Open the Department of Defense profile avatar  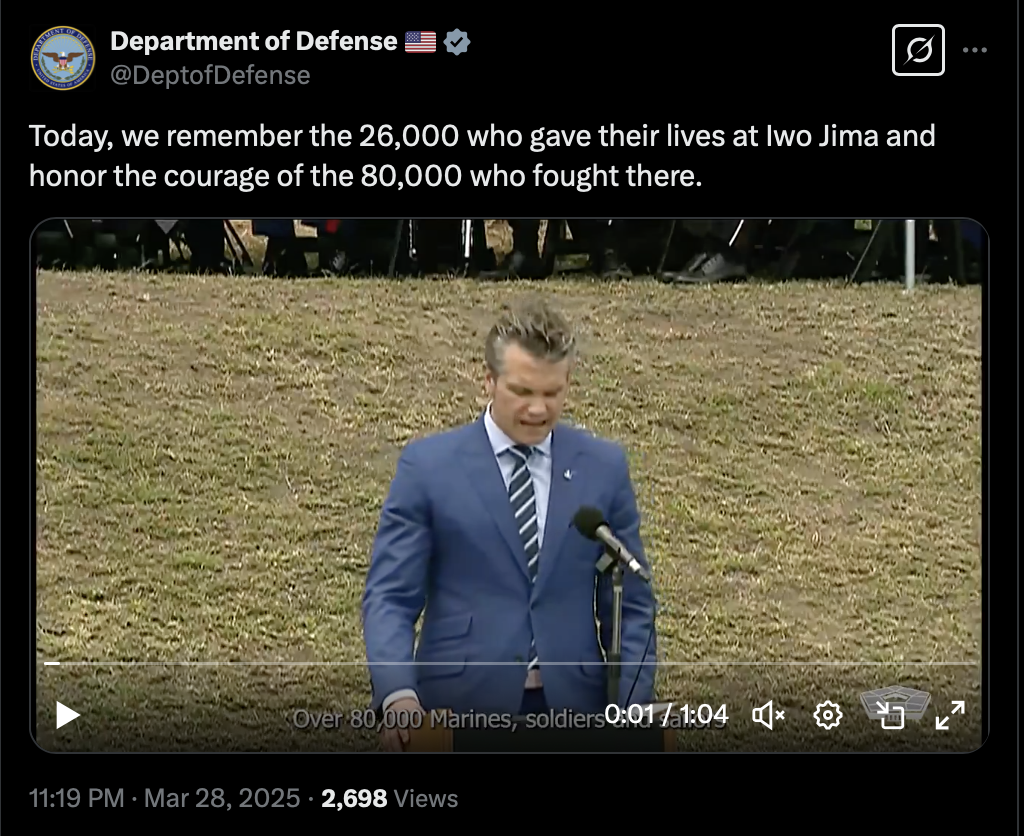pos(63,57)
